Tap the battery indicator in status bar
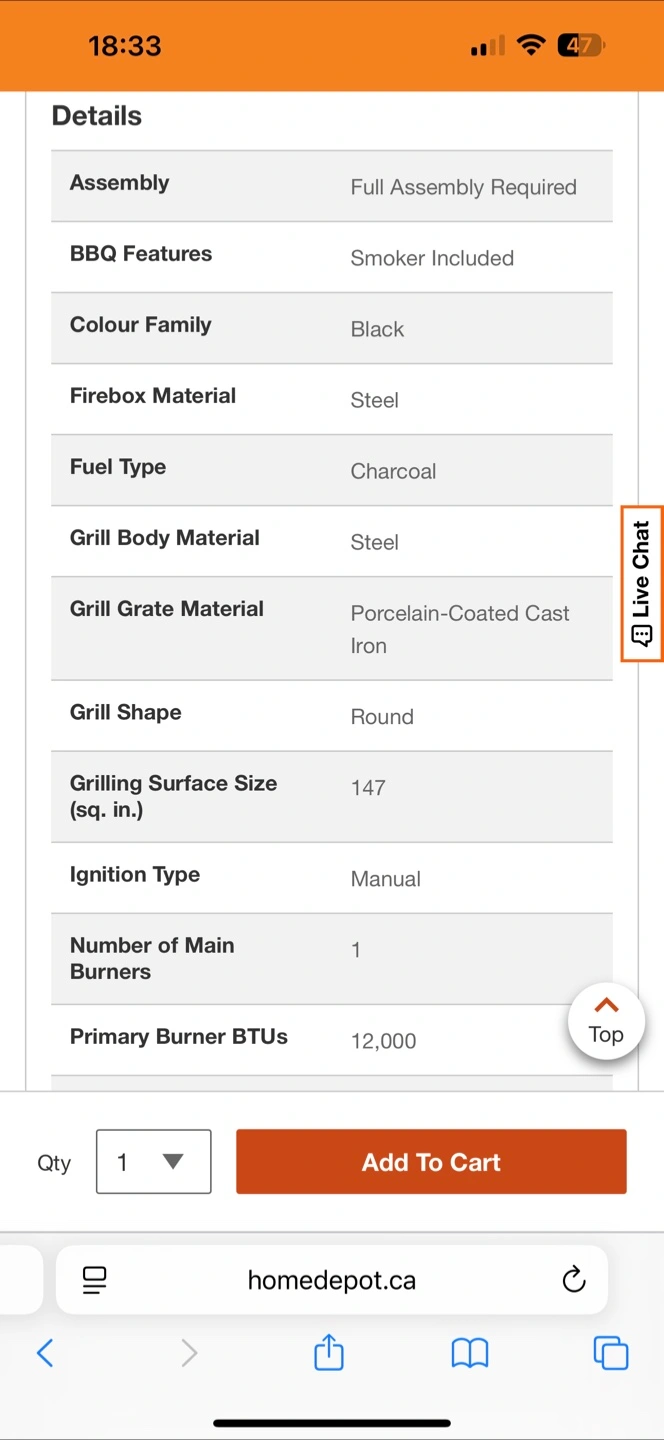The height and width of the screenshot is (1440, 664). tap(581, 45)
